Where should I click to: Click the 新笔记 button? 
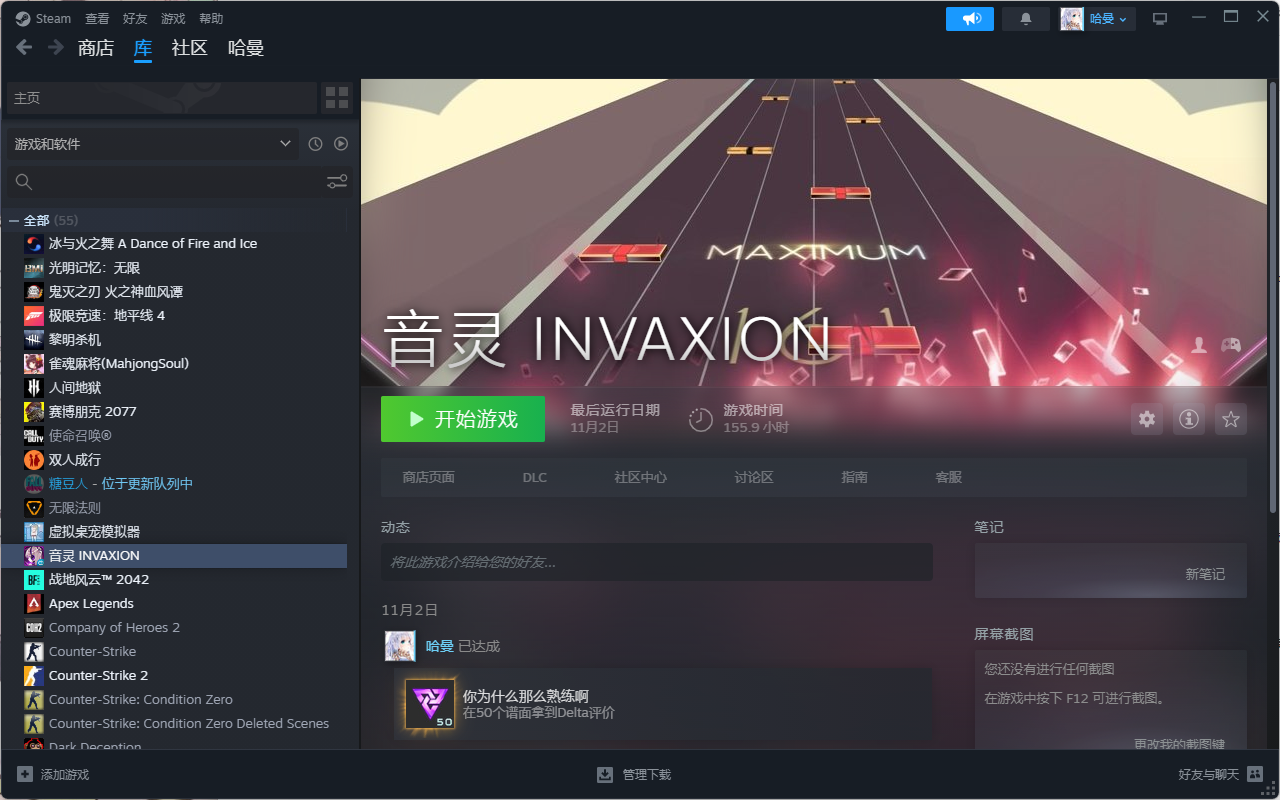click(1205, 574)
